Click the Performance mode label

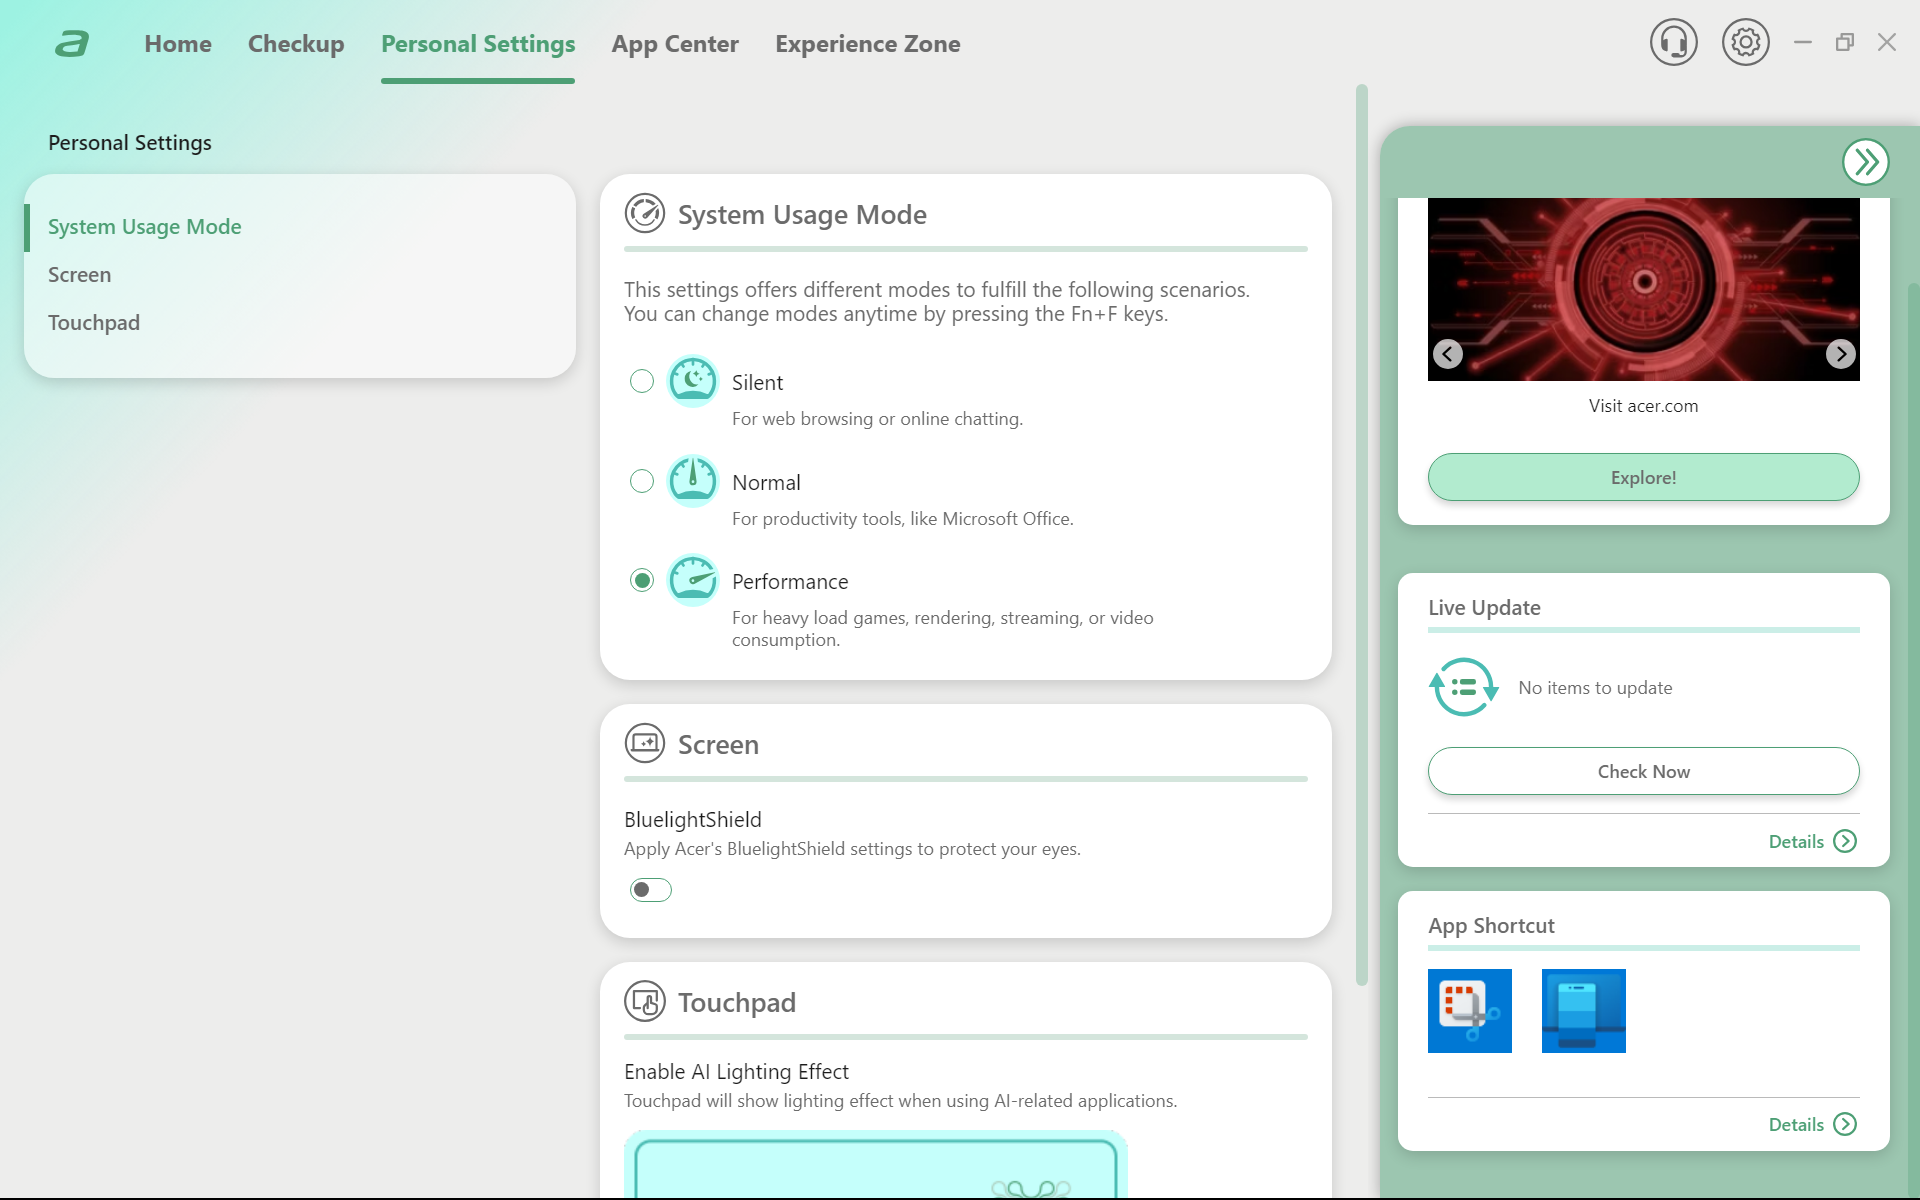(x=790, y=582)
